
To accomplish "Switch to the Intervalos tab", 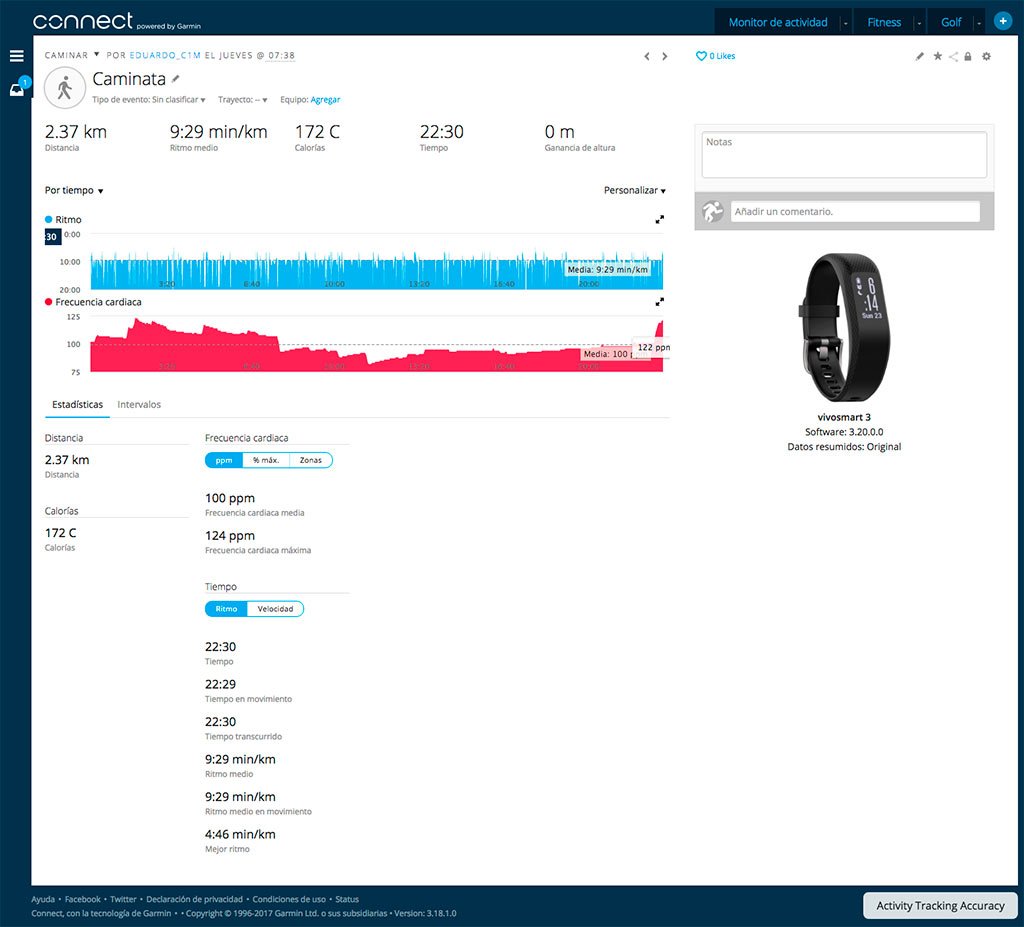I will click(x=139, y=405).
